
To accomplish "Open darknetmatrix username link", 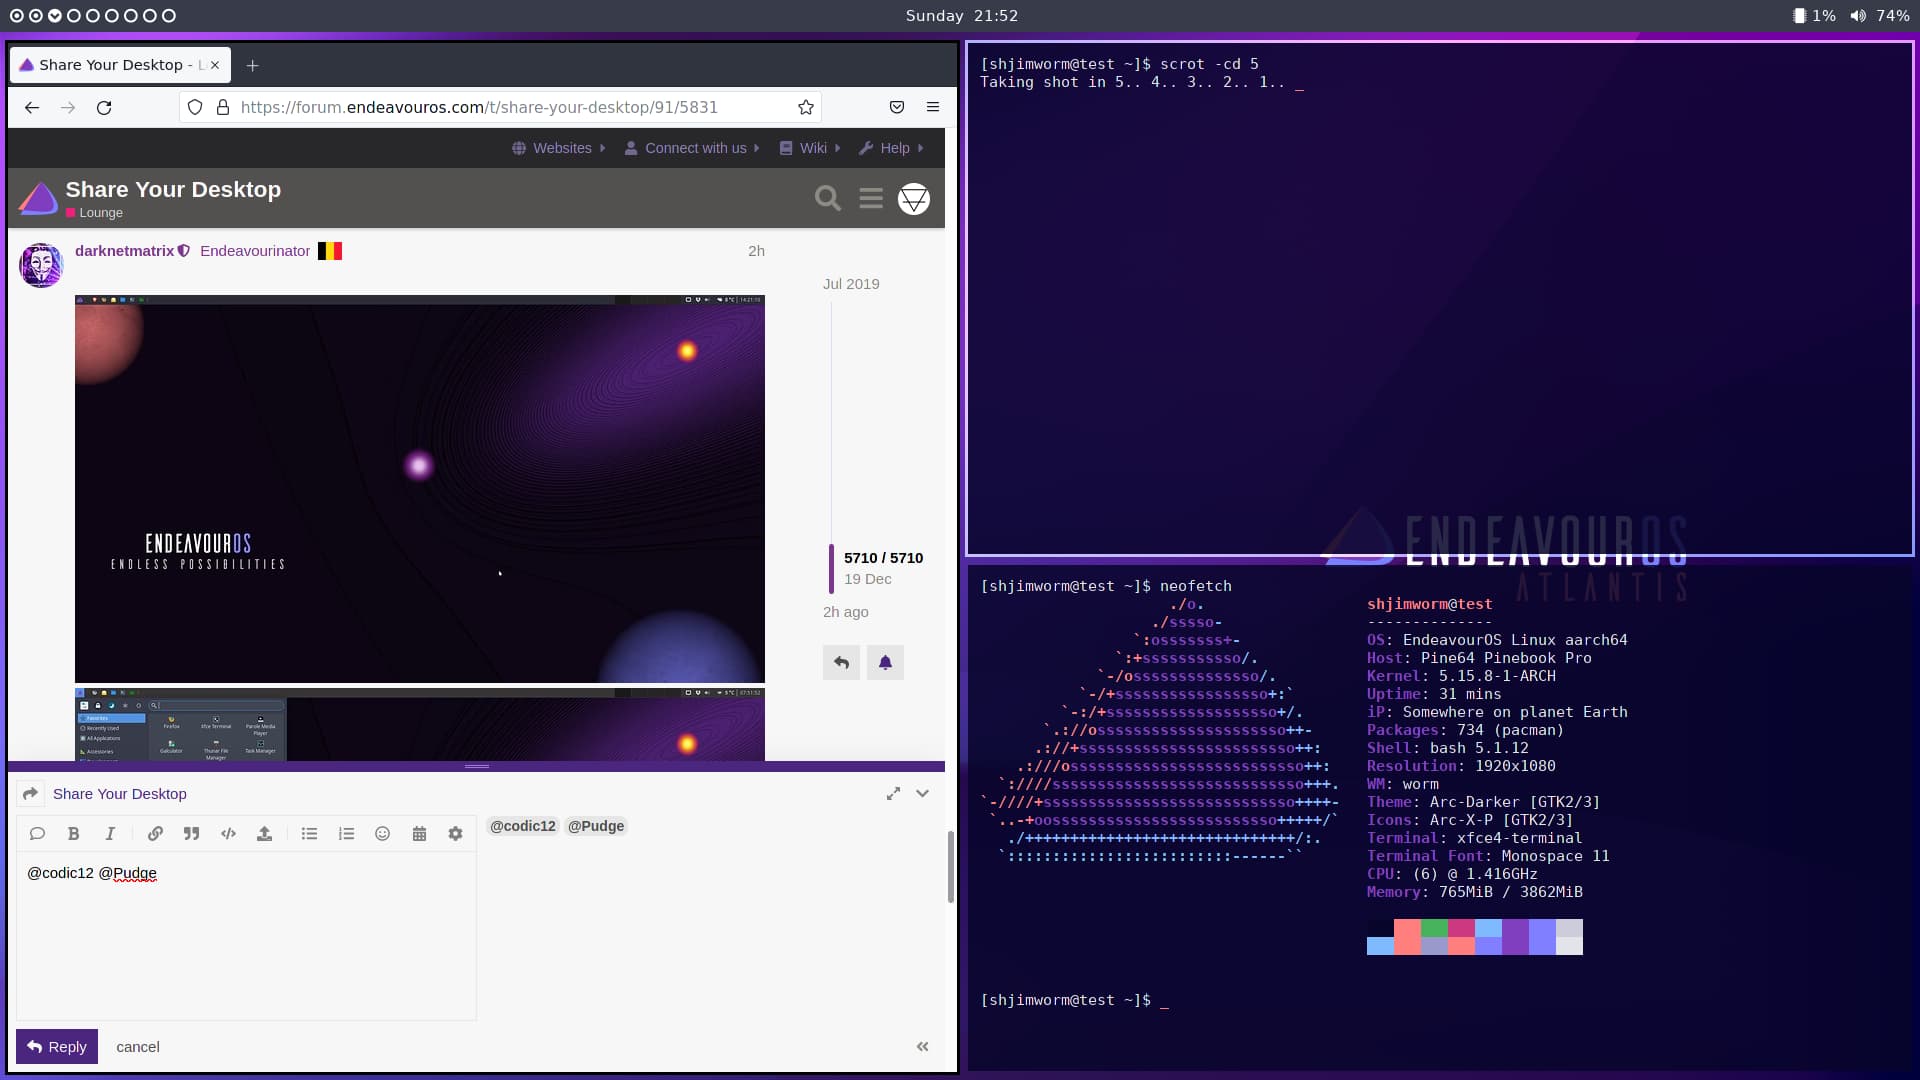I will pyautogui.click(x=124, y=251).
